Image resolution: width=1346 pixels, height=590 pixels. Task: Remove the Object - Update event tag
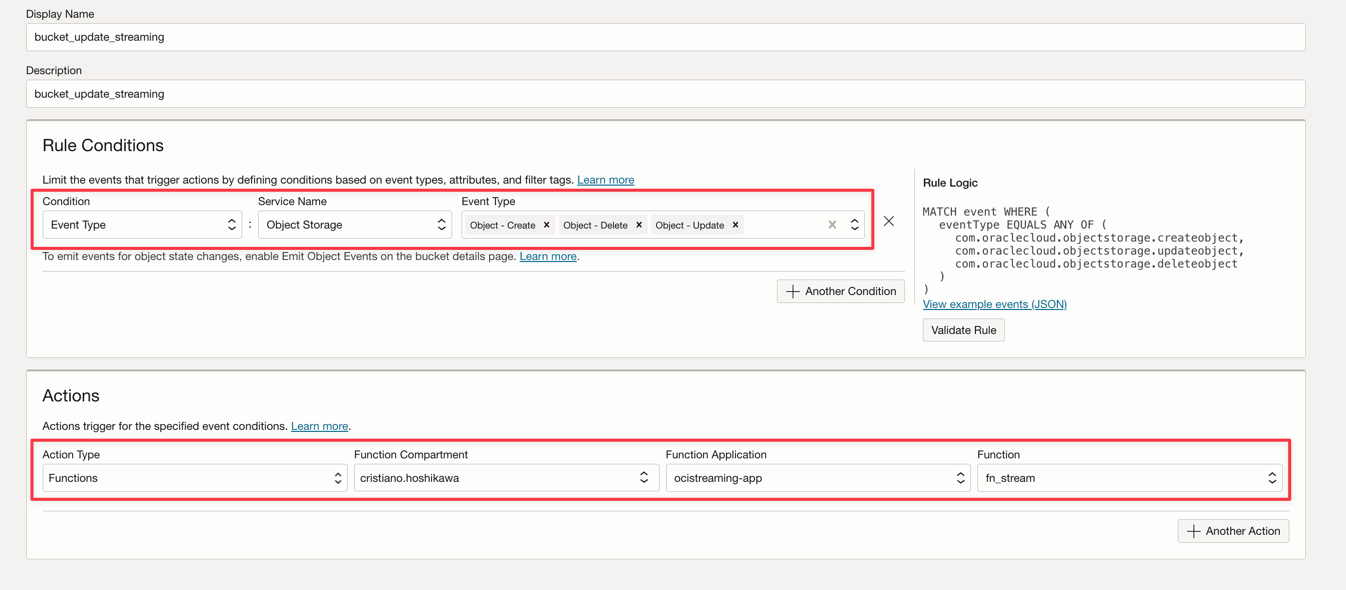point(736,225)
